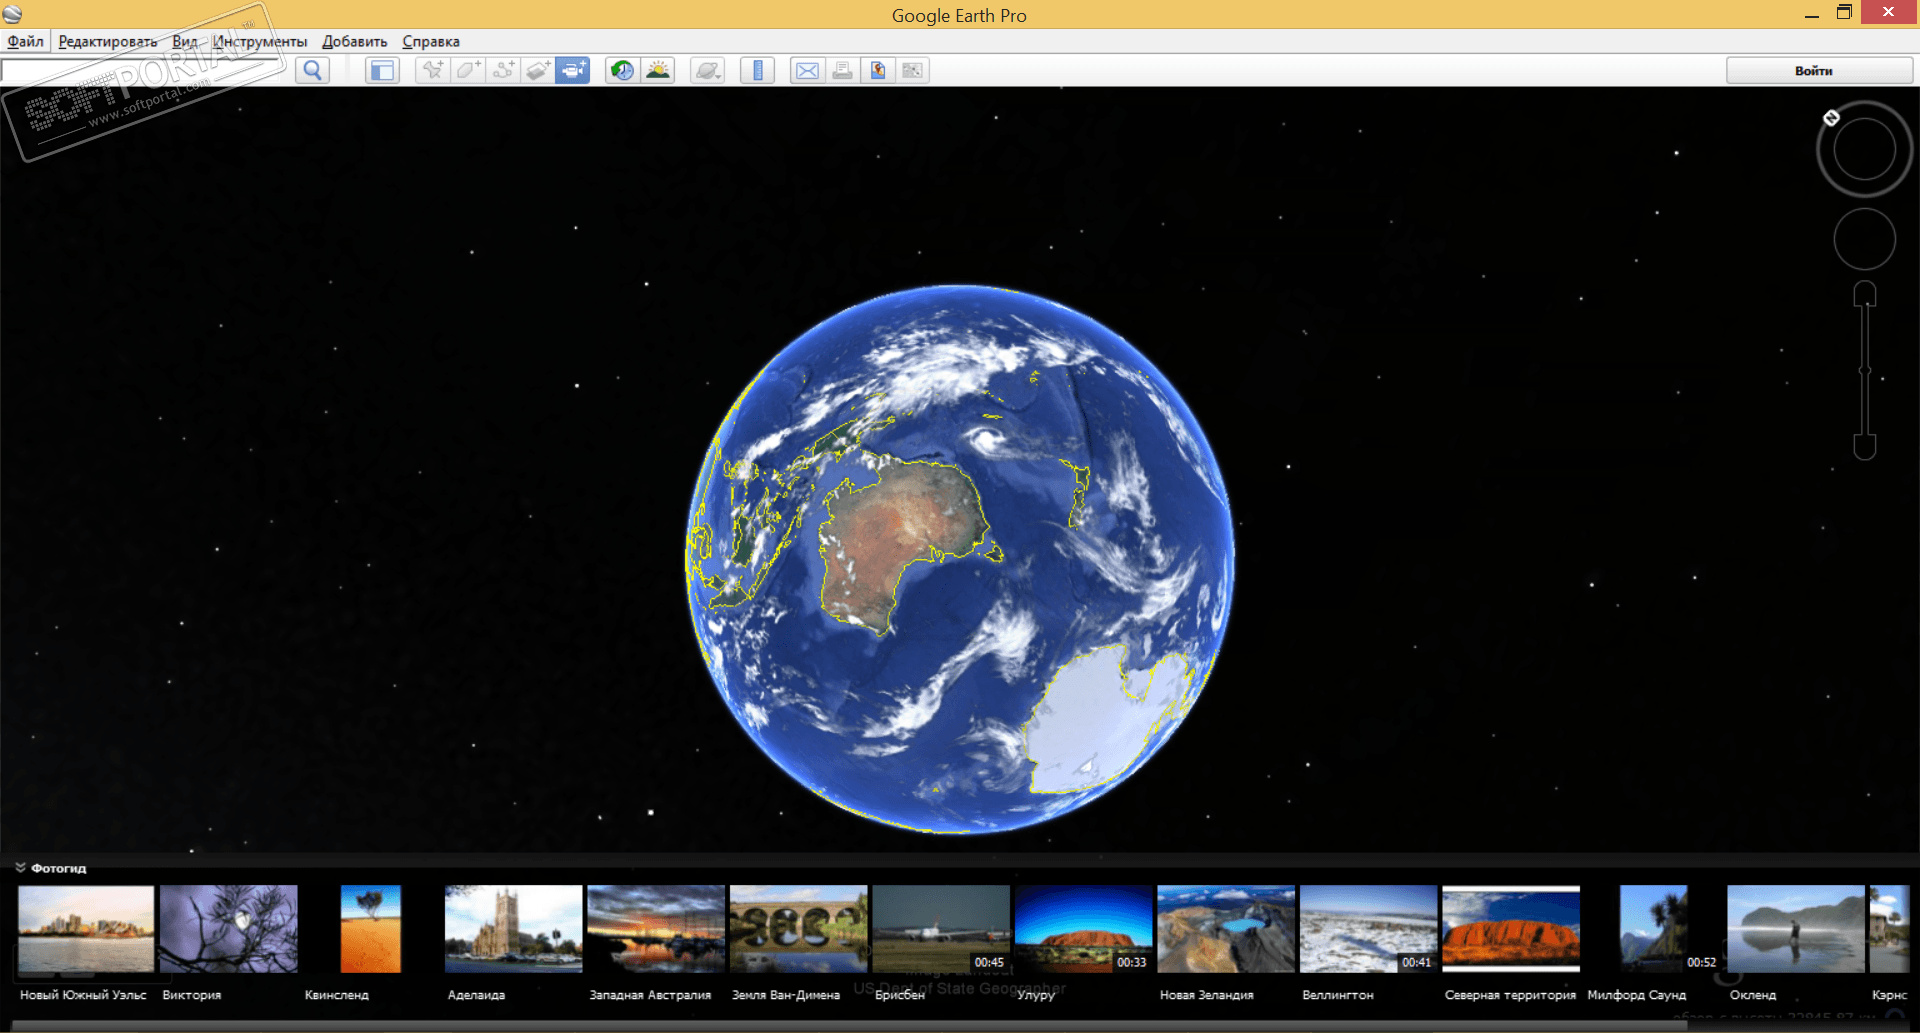This screenshot has height=1033, width=1920.
Task: Open the Окленд tour thumbnail
Action: click(1796, 928)
